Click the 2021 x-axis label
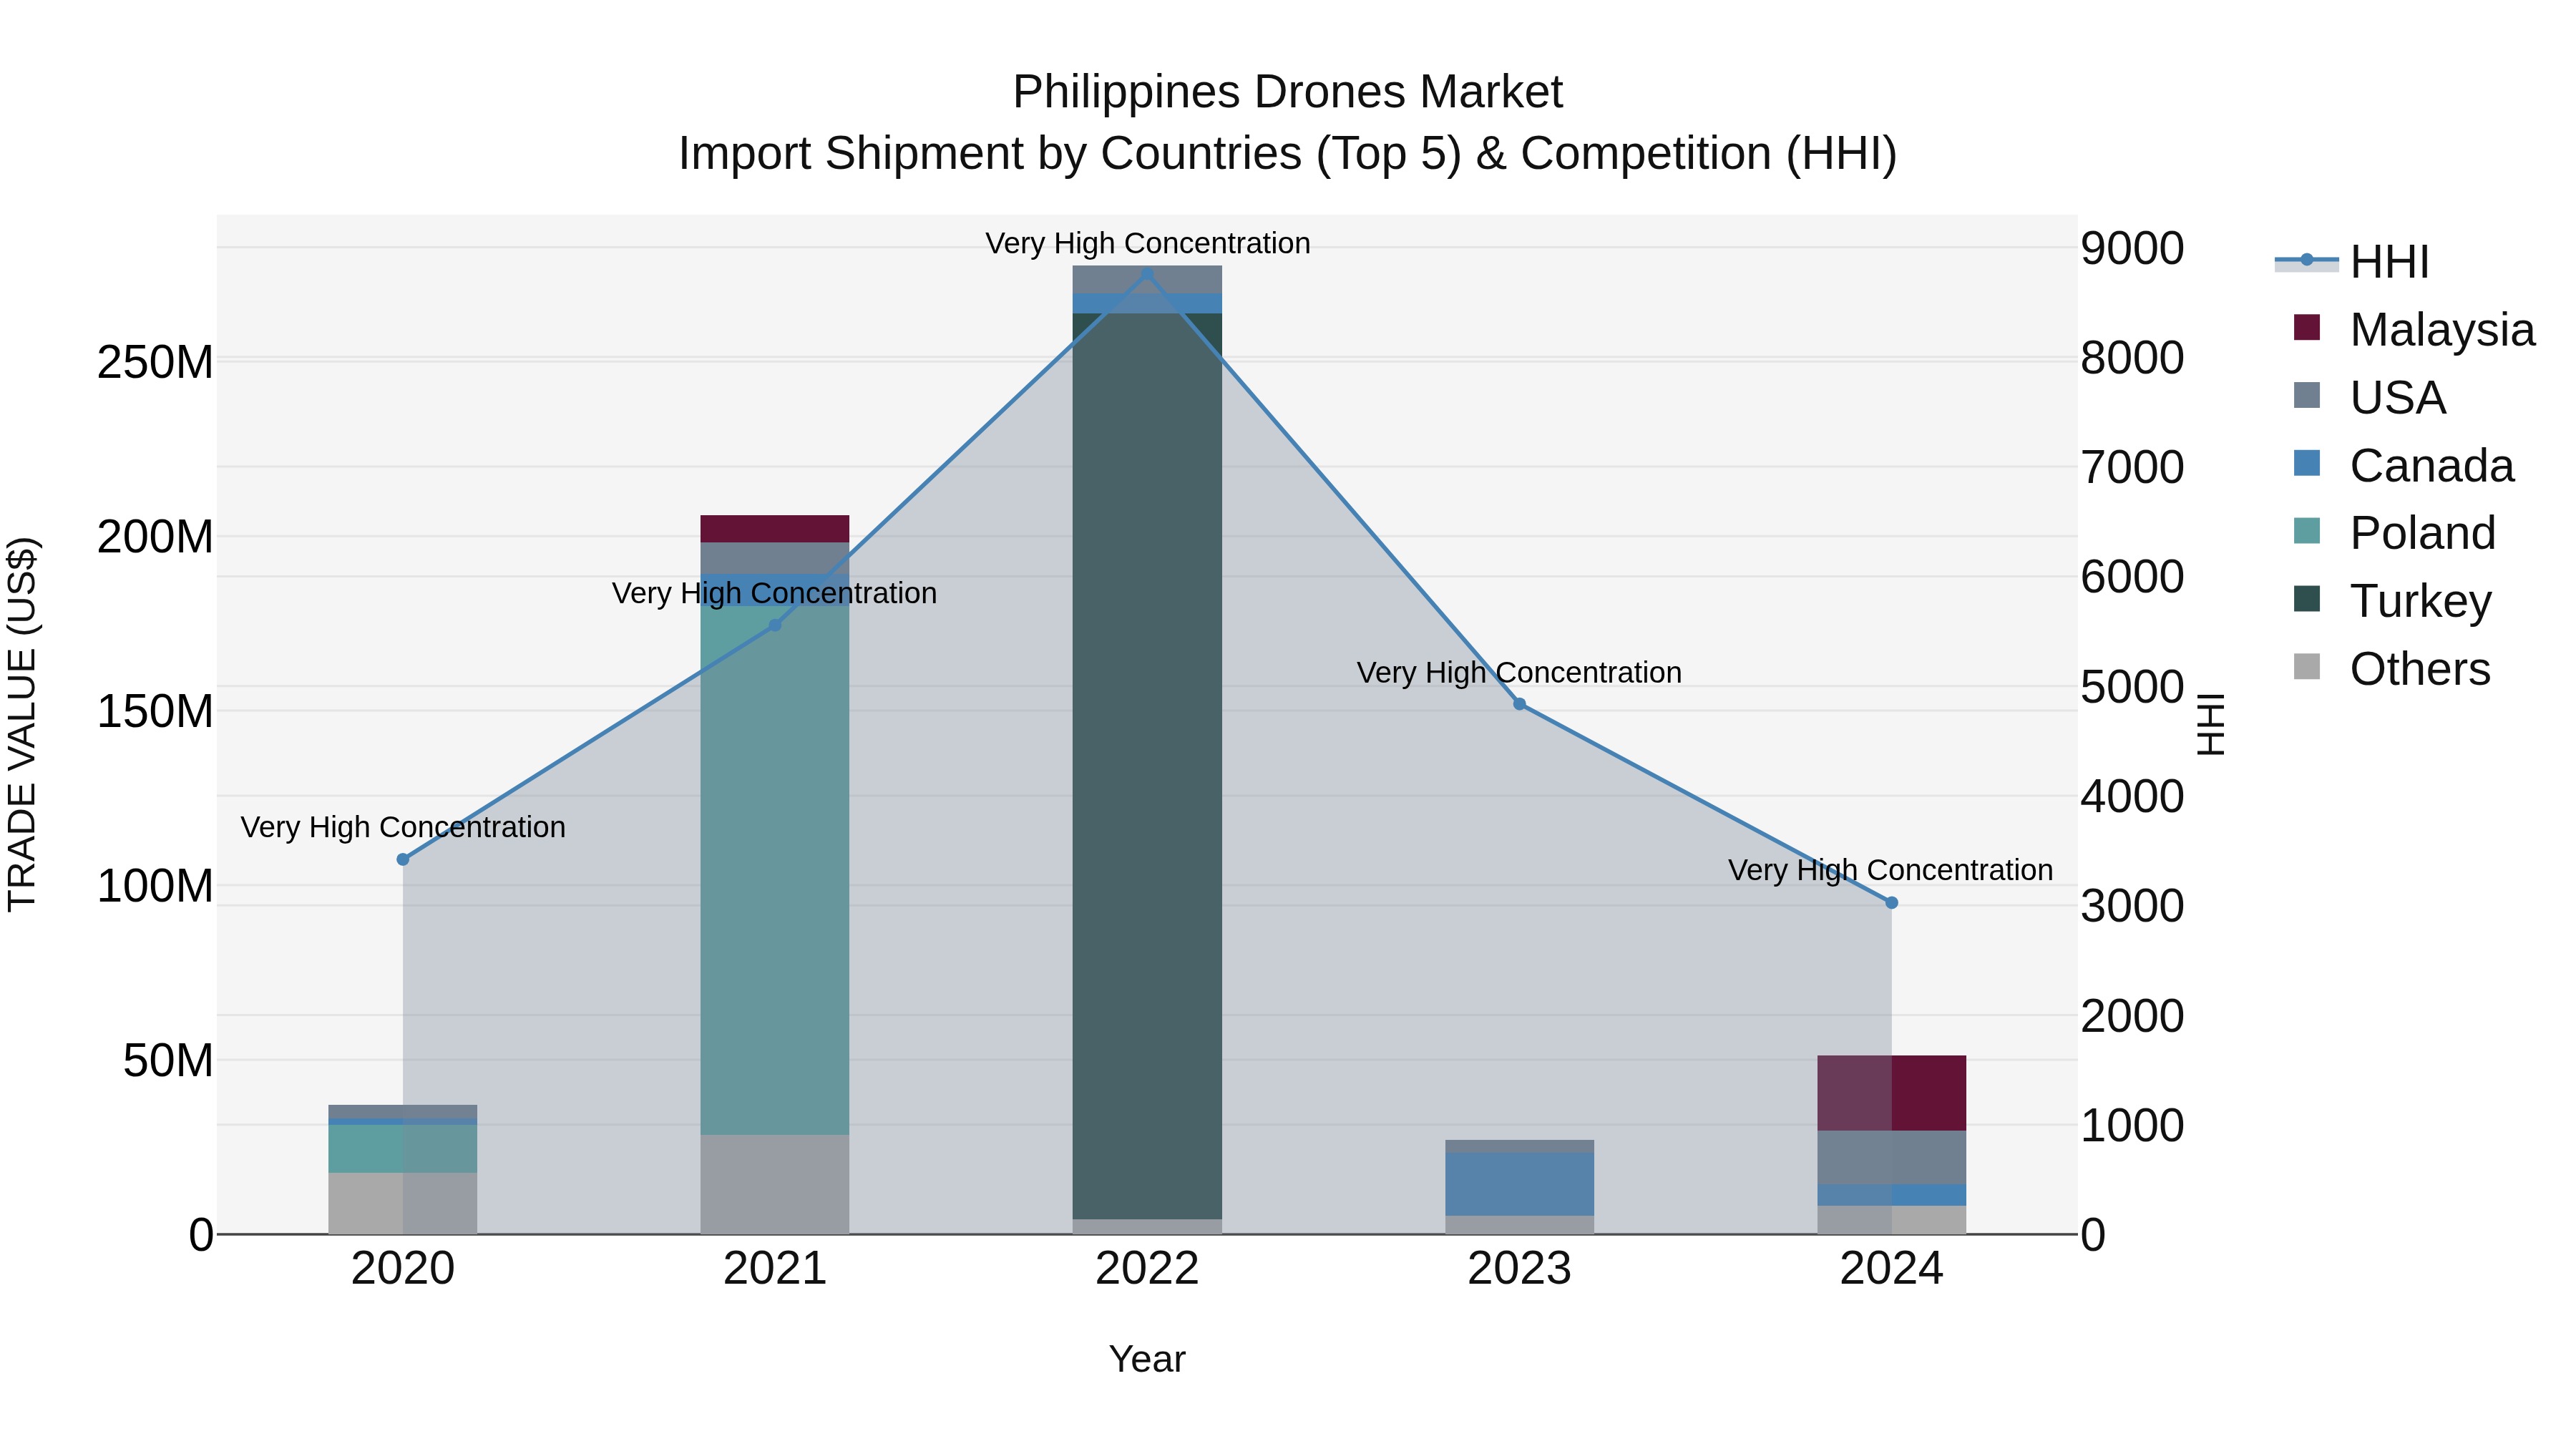Screen dimensions: 2576x1449 tap(775, 1269)
